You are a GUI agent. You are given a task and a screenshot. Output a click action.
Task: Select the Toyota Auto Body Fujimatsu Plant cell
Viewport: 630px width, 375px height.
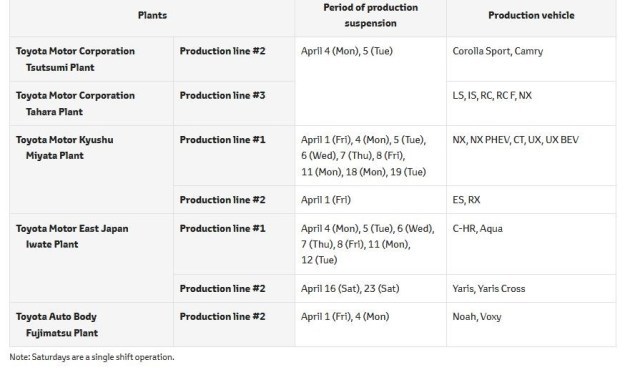[x=92, y=325]
